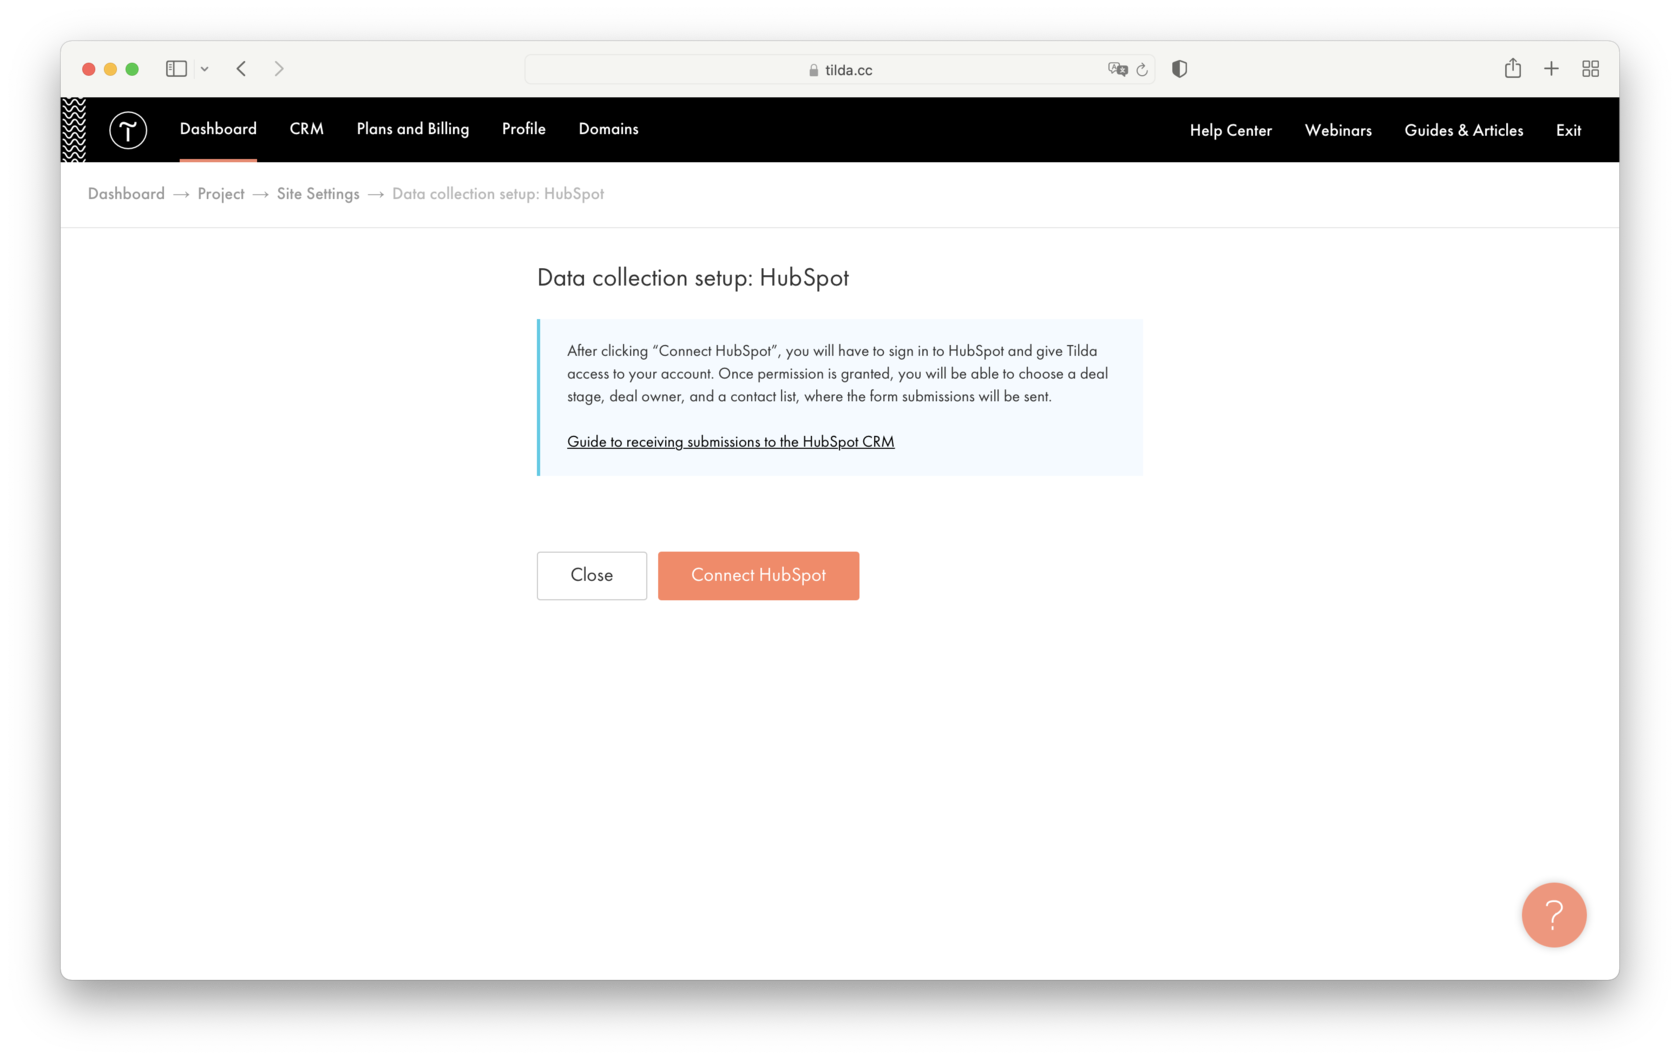Click the Safari share icon

[1513, 68]
